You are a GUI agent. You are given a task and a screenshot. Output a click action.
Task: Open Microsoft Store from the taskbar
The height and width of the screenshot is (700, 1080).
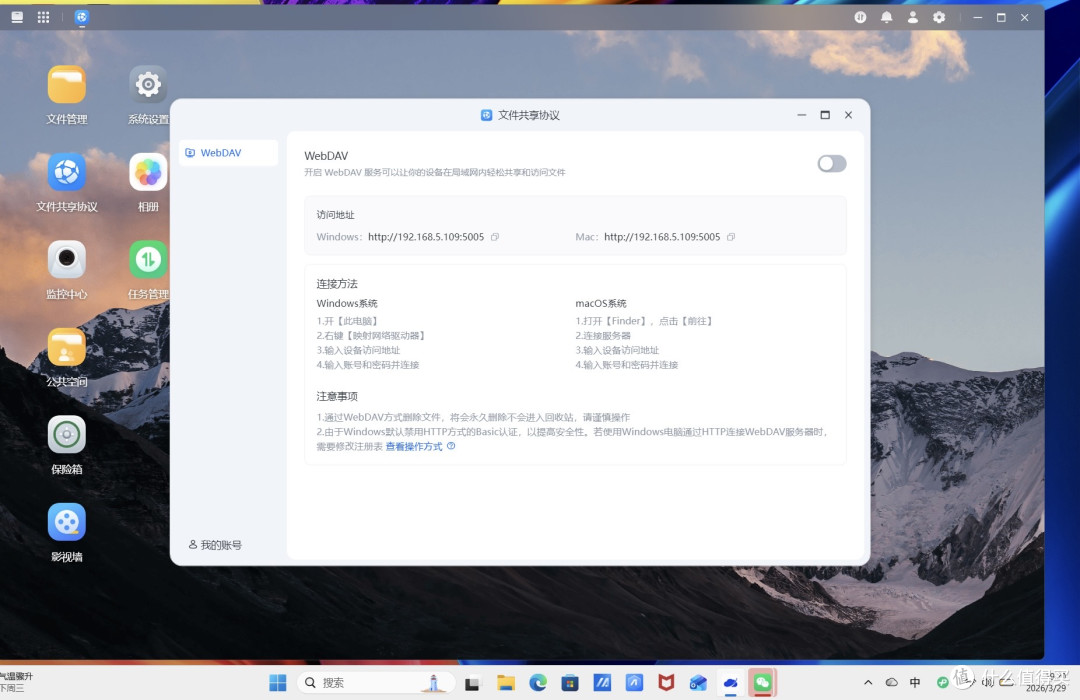point(570,683)
